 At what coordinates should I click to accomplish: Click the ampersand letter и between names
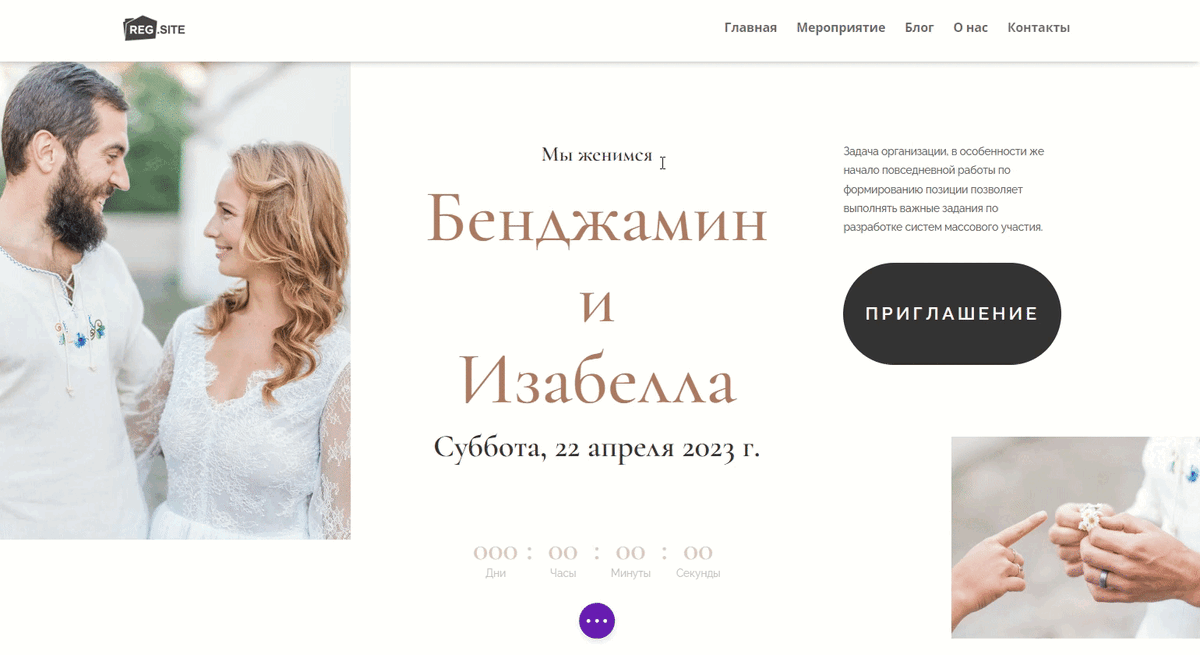597,305
